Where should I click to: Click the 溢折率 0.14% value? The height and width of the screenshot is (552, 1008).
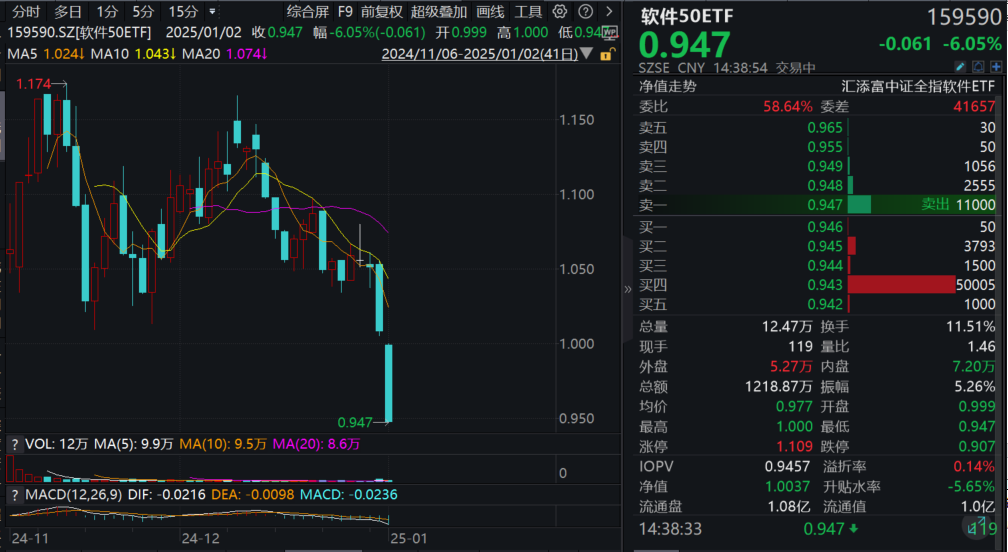(x=973, y=466)
